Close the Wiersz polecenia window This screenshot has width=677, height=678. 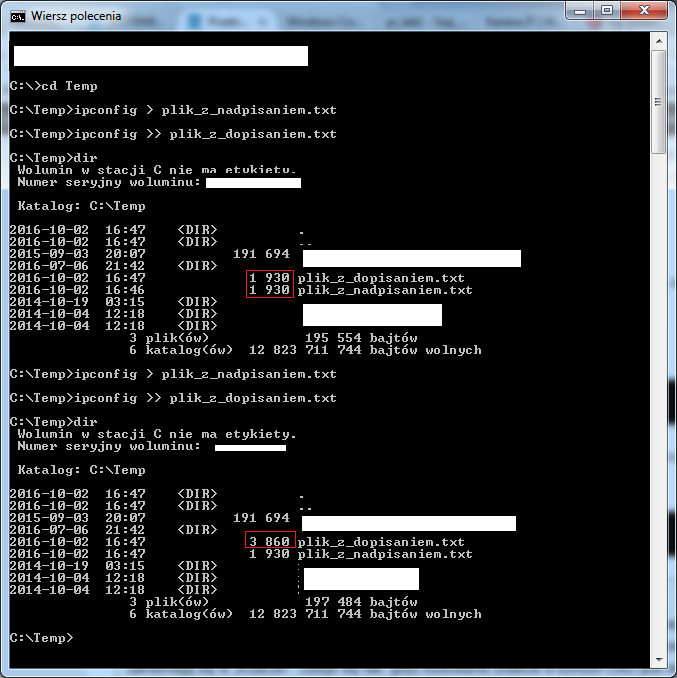[x=646, y=10]
